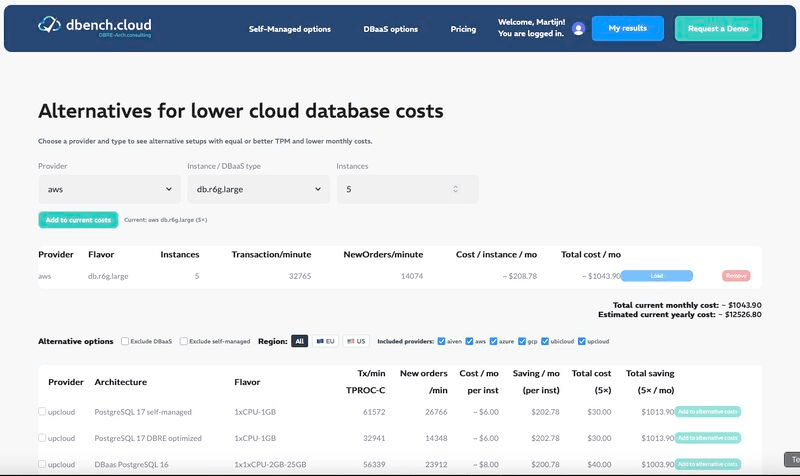Open the user profile avatar icon
This screenshot has width=800, height=476.
578,29
